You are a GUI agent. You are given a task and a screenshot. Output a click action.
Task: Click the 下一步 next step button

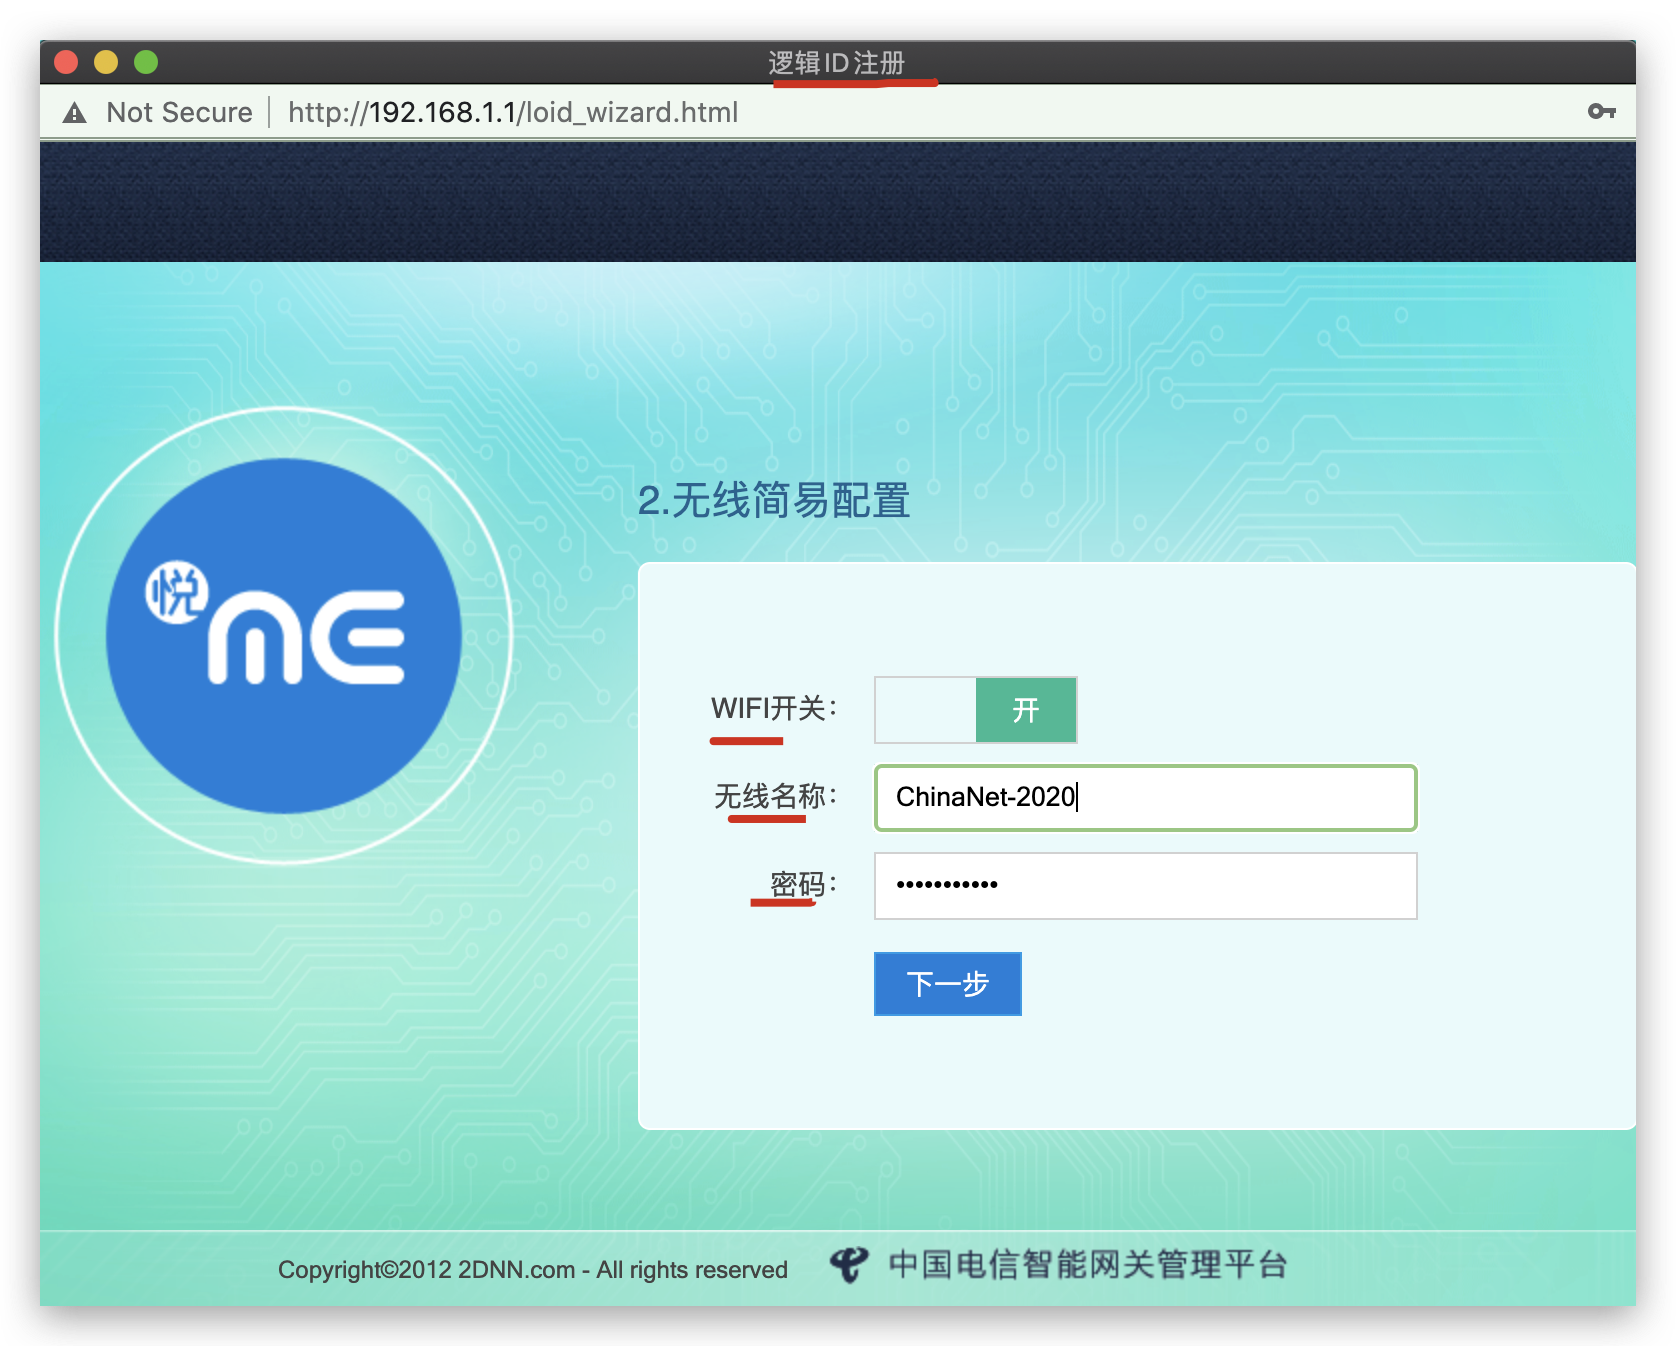(x=948, y=984)
